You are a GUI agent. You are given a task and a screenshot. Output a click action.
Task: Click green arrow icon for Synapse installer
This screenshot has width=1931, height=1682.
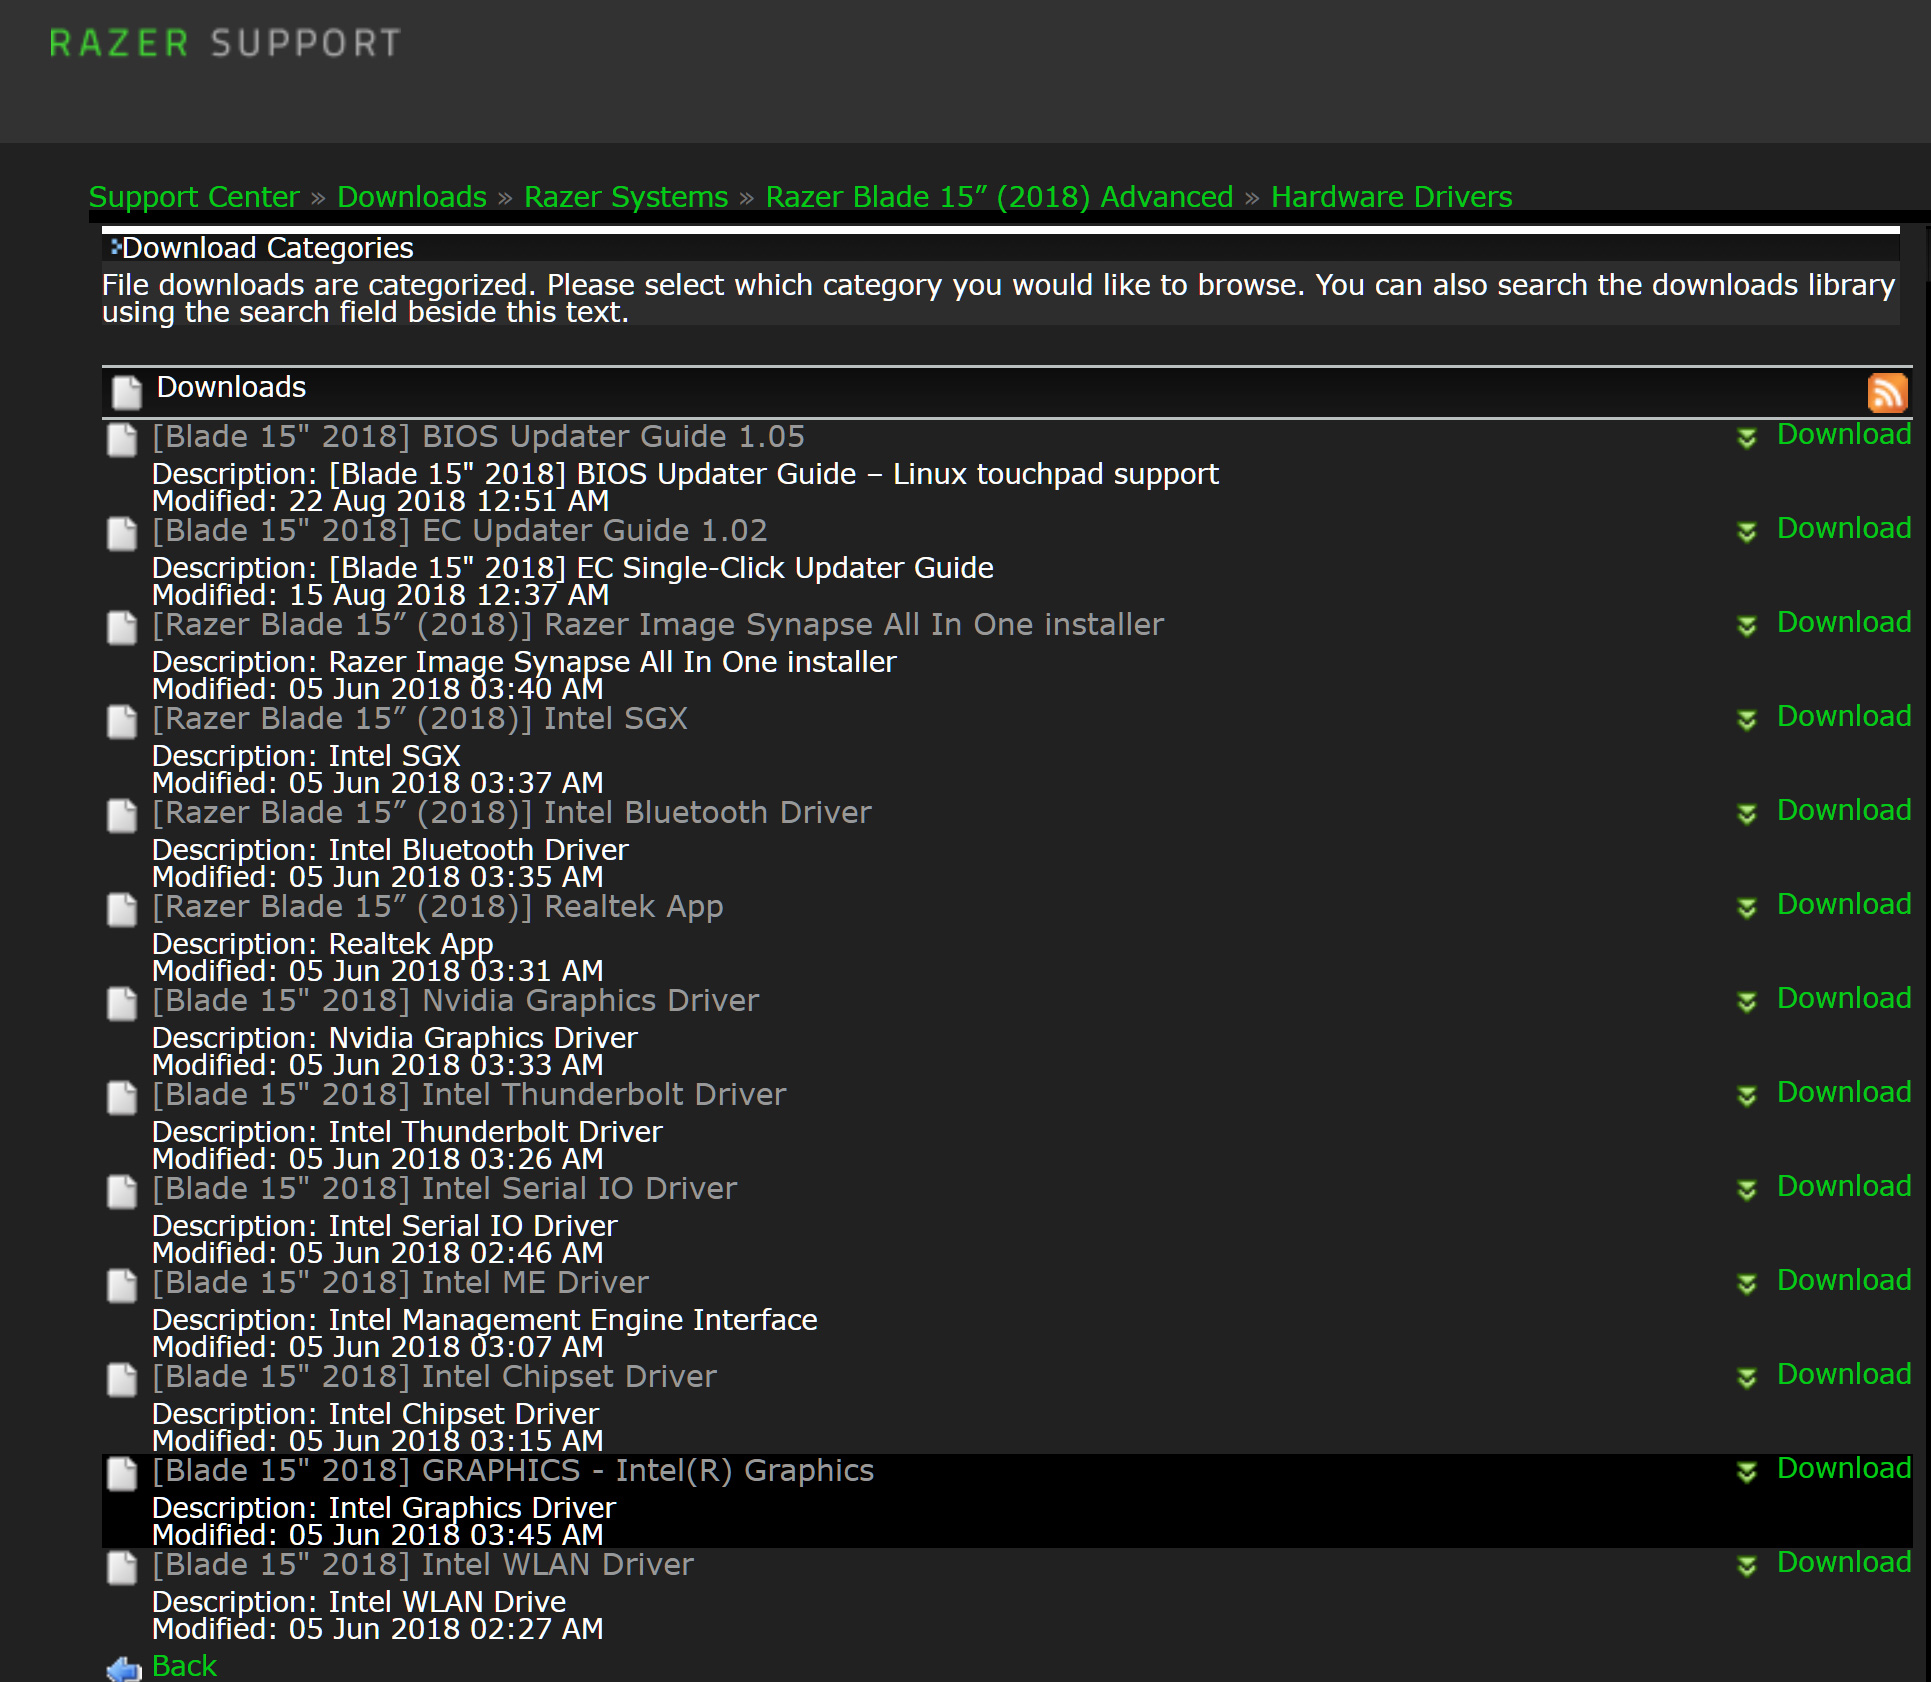(x=1747, y=626)
